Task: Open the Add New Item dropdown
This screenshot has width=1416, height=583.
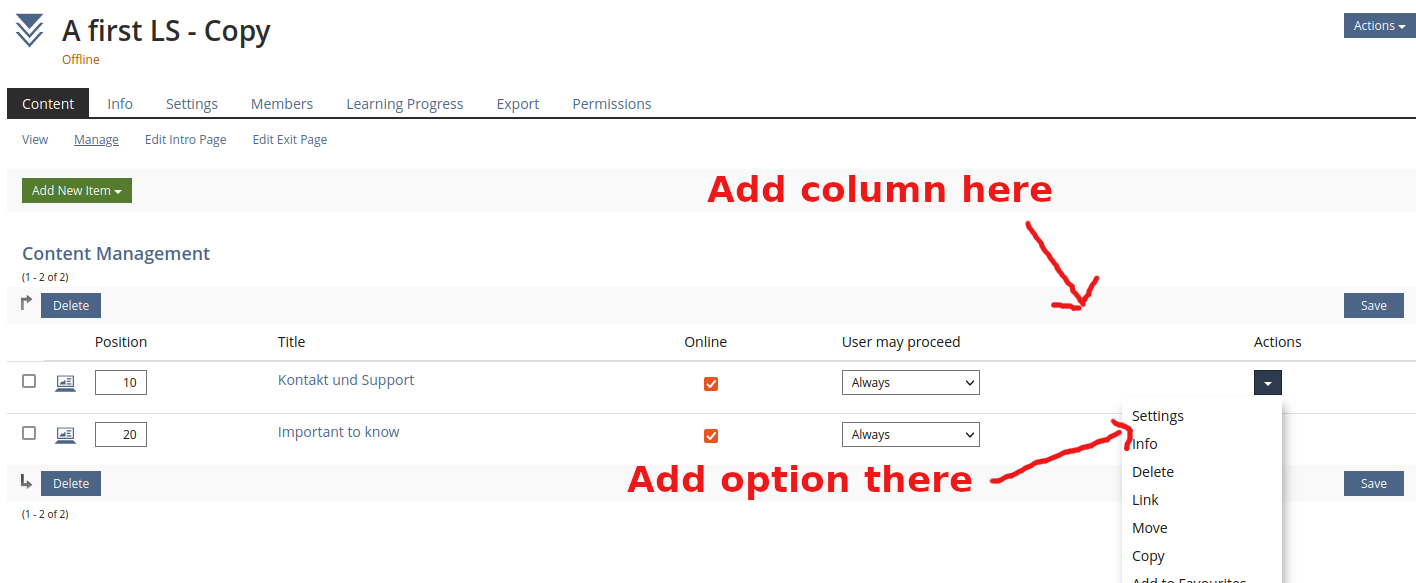Action: coord(77,191)
